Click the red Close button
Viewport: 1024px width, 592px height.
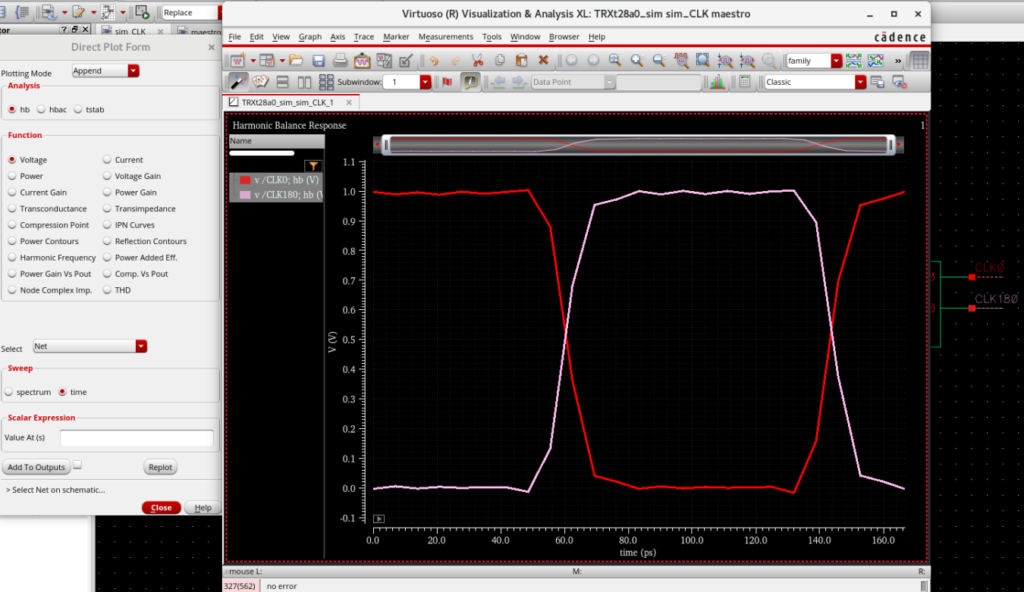(161, 508)
